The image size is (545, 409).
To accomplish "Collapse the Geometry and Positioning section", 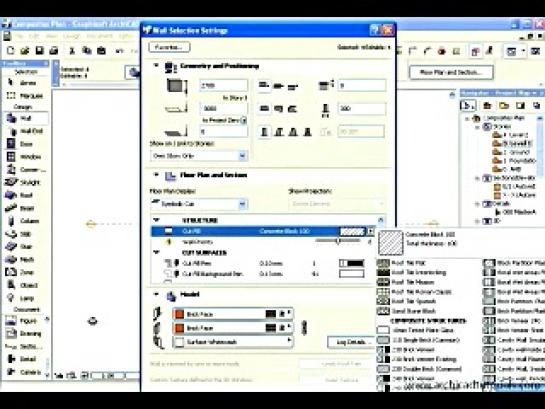I will [156, 65].
